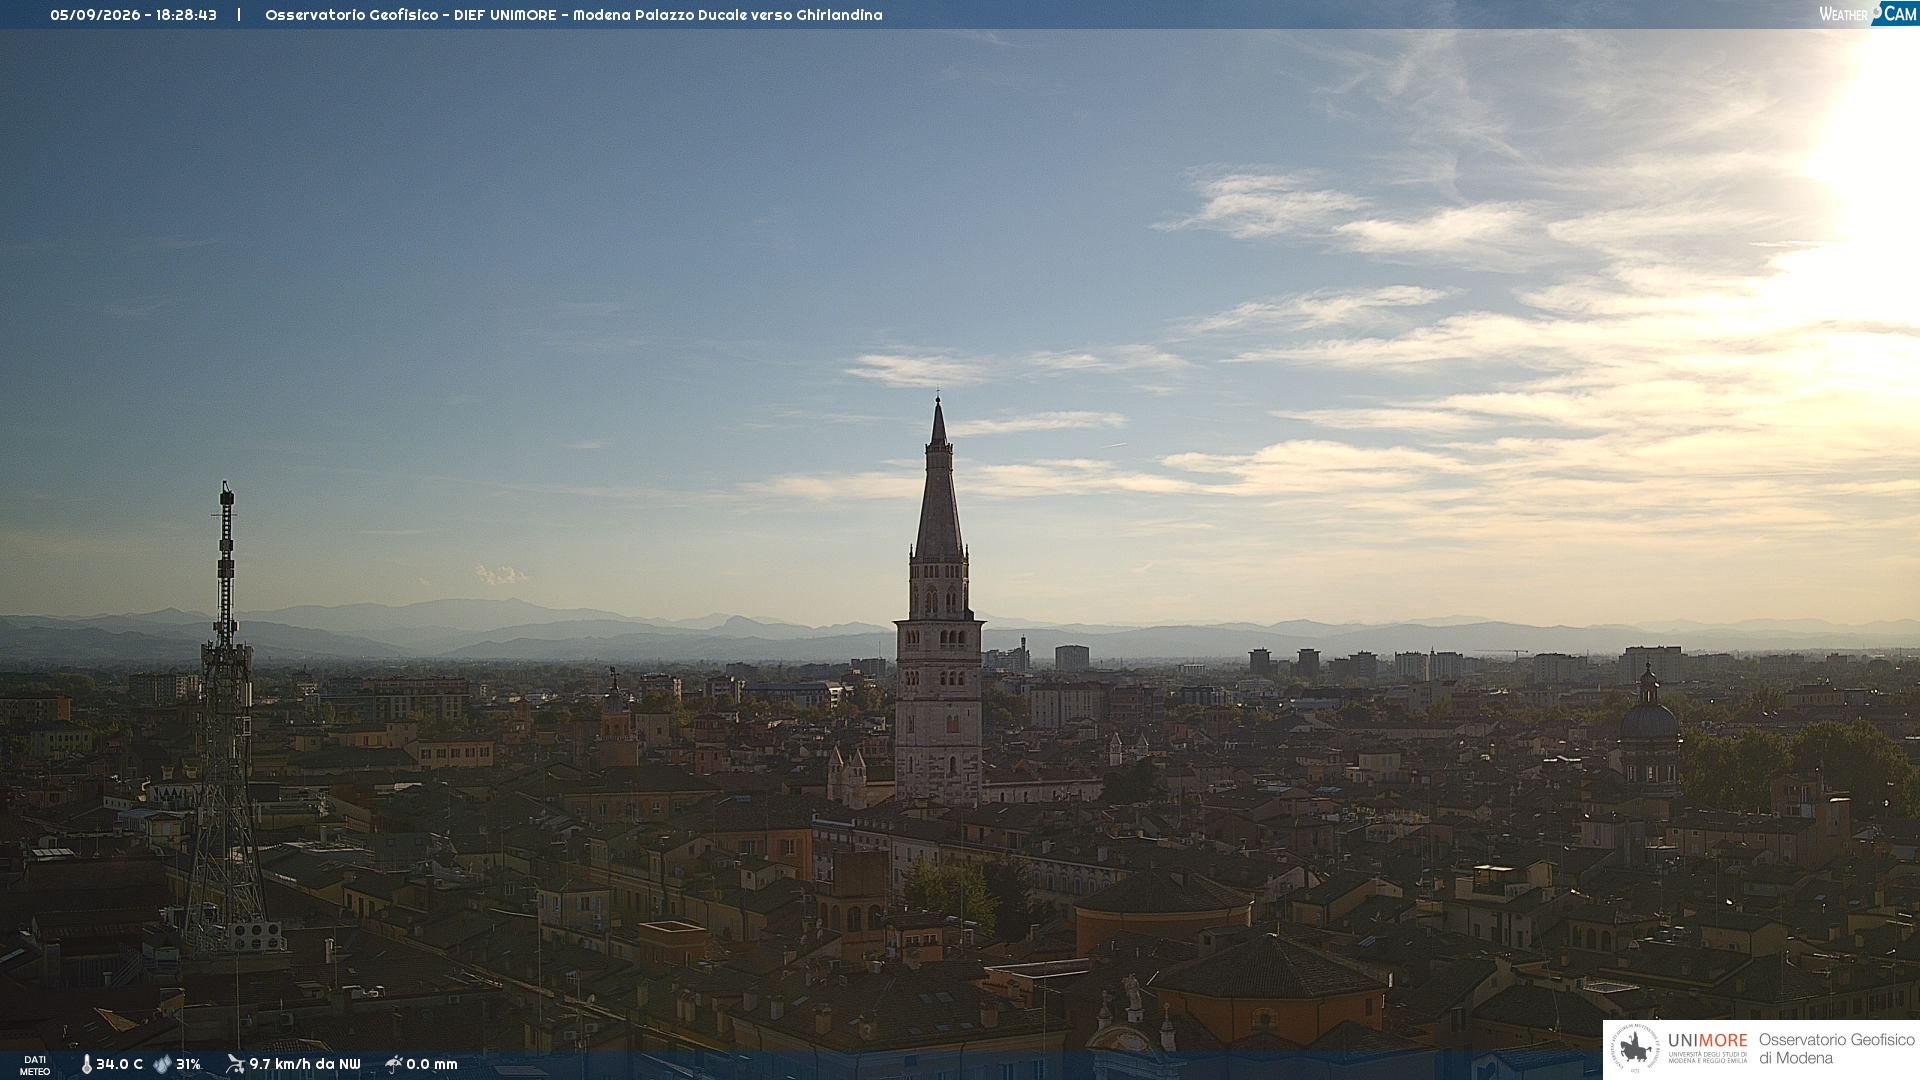Click the 34.0 C temperature reading
The height and width of the screenshot is (1080, 1920).
click(x=119, y=1065)
